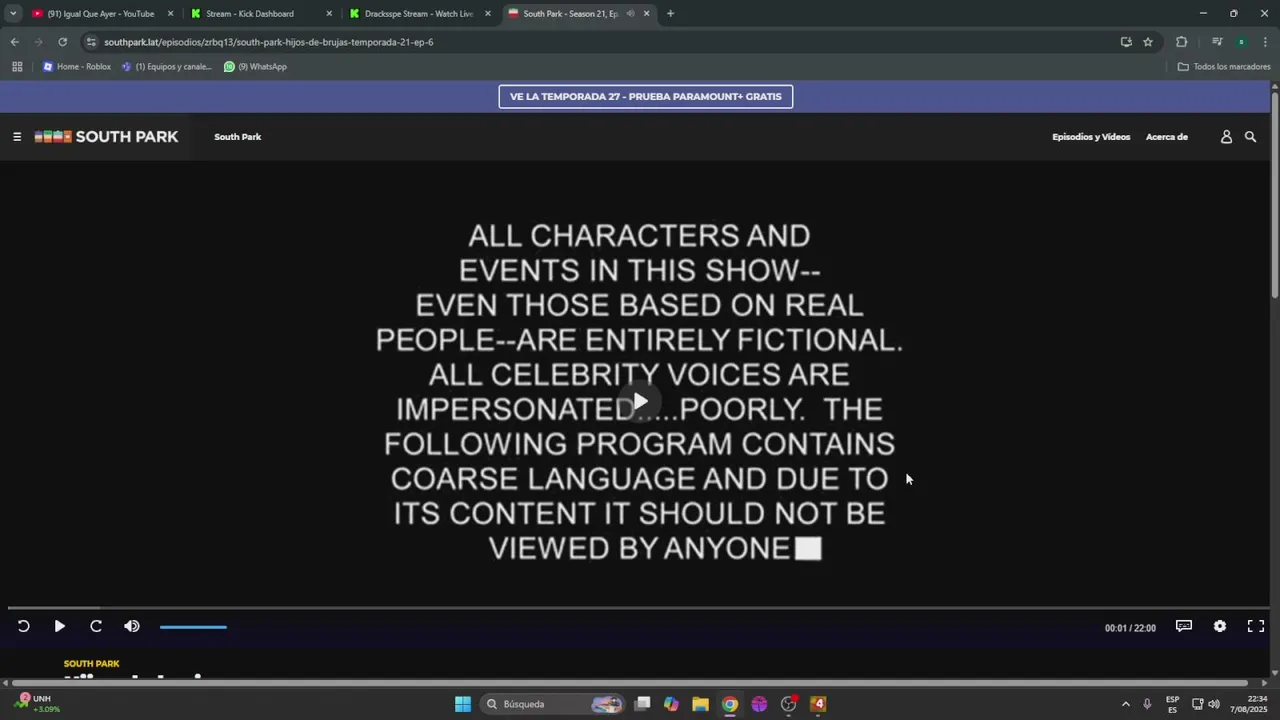Click VE LA TEMPORADA 27 Paramount+ banner
Viewport: 1280px width, 720px height.
coord(646,96)
